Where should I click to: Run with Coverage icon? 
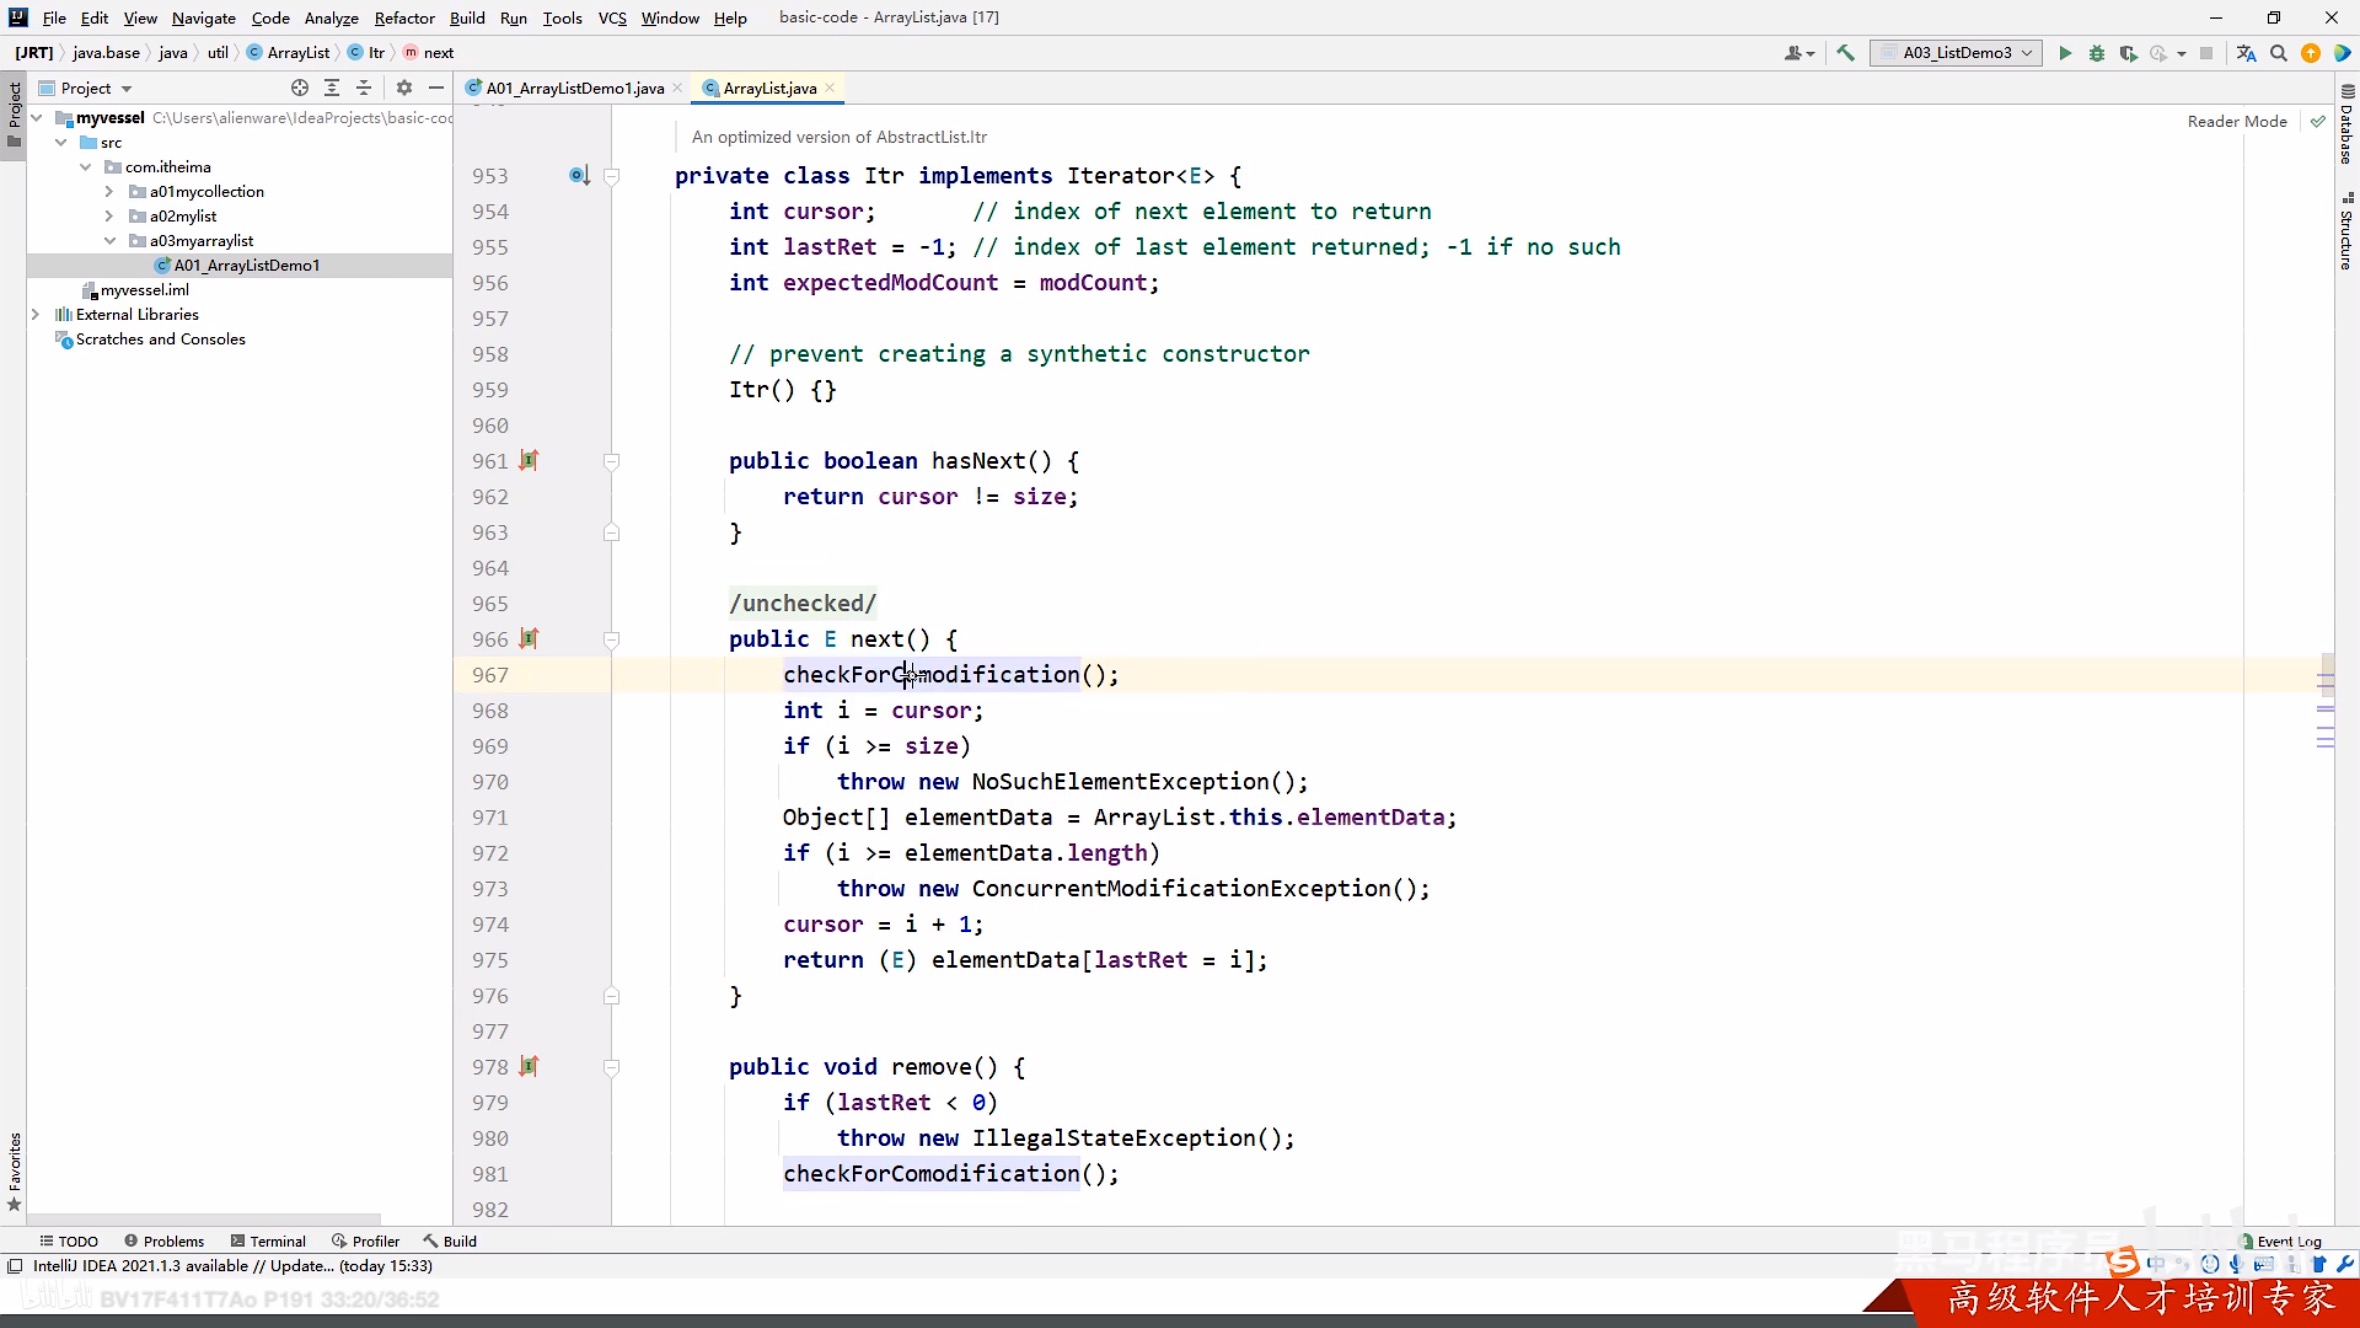click(x=2128, y=53)
